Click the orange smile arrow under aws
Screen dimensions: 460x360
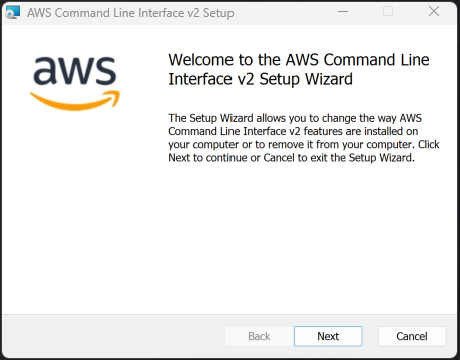click(x=75, y=100)
